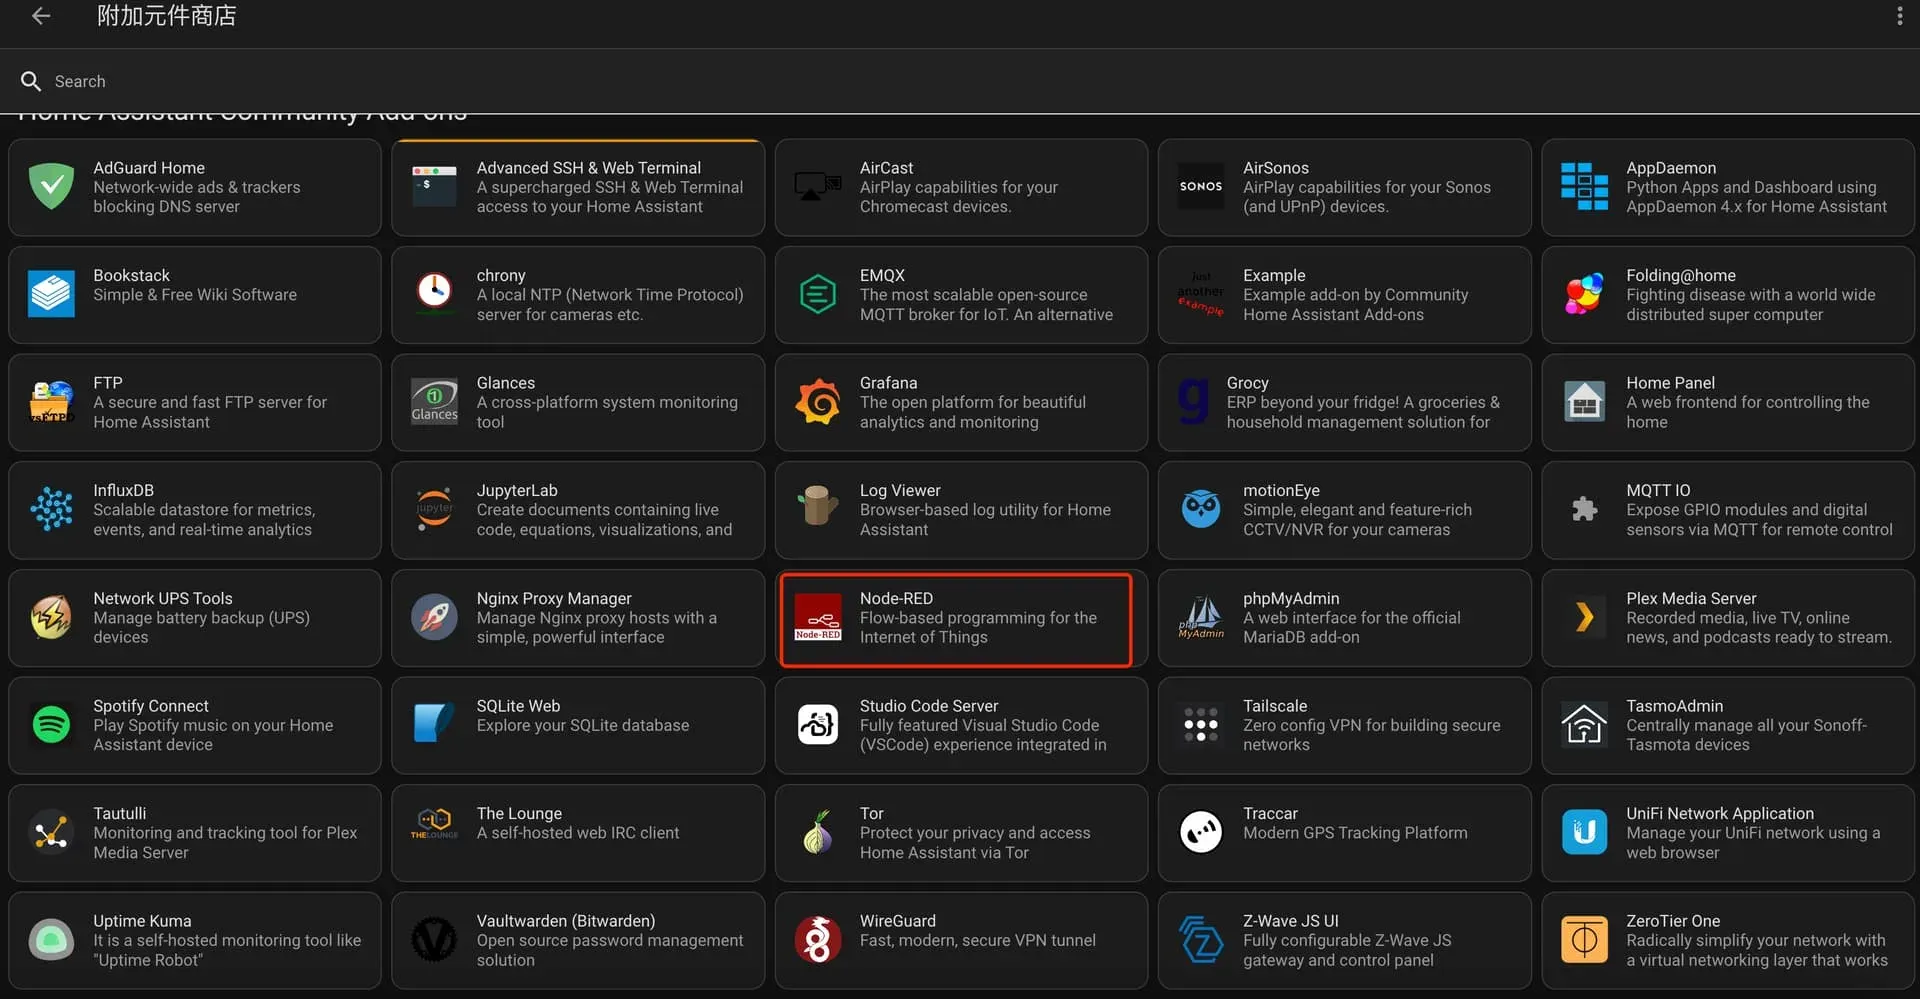Click the Advanced SSH terminal icon

(434, 187)
